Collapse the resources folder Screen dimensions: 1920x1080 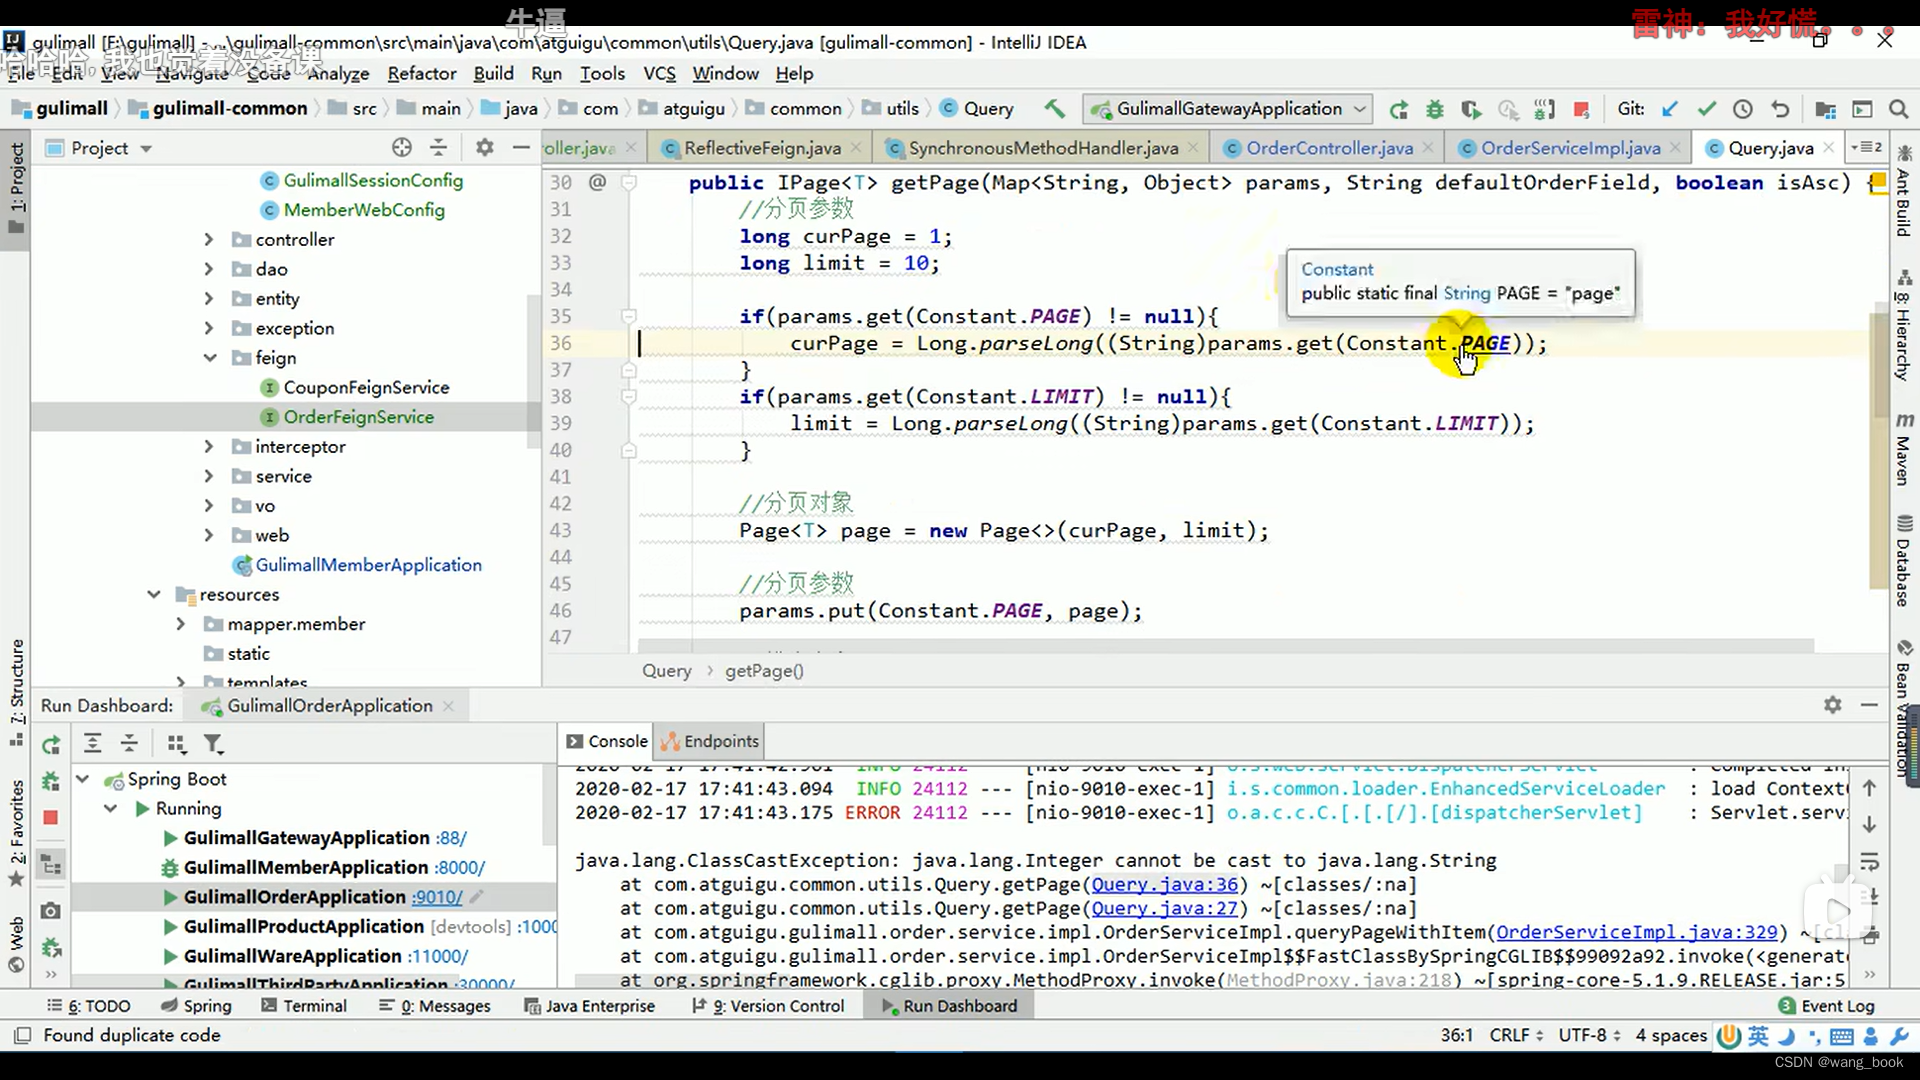[153, 595]
